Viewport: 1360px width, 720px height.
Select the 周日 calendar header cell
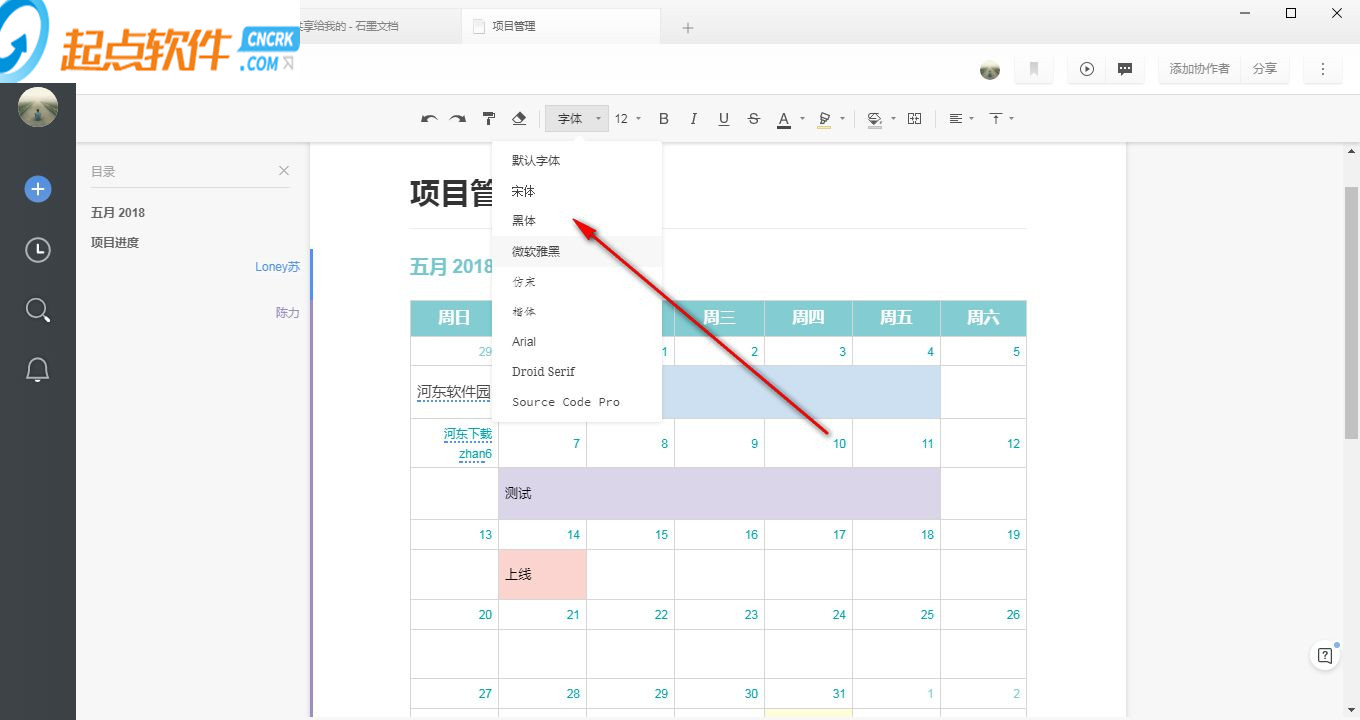(454, 318)
